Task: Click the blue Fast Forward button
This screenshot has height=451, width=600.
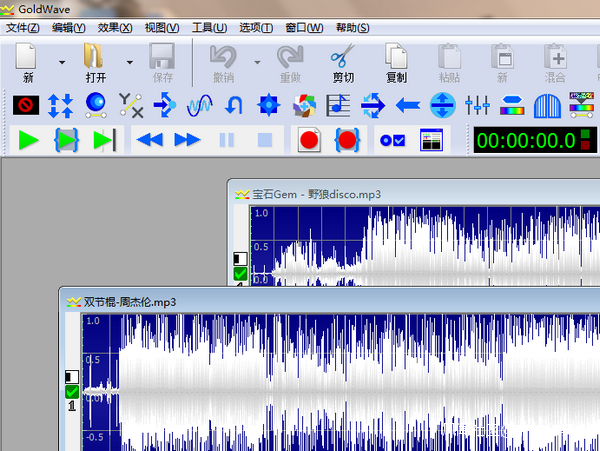Action: pyautogui.click(x=188, y=140)
